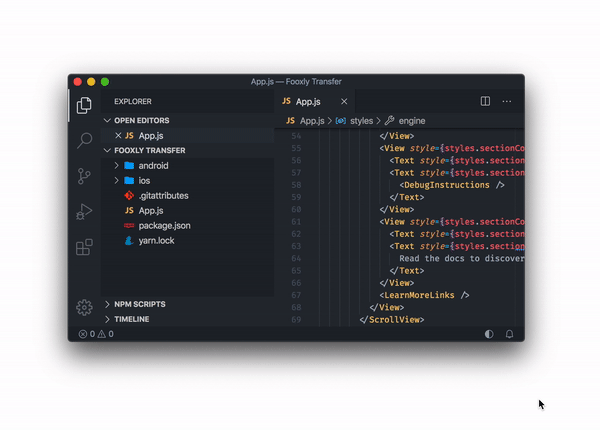Select the App.js editor tab
This screenshot has height=430, width=600.
315,101
